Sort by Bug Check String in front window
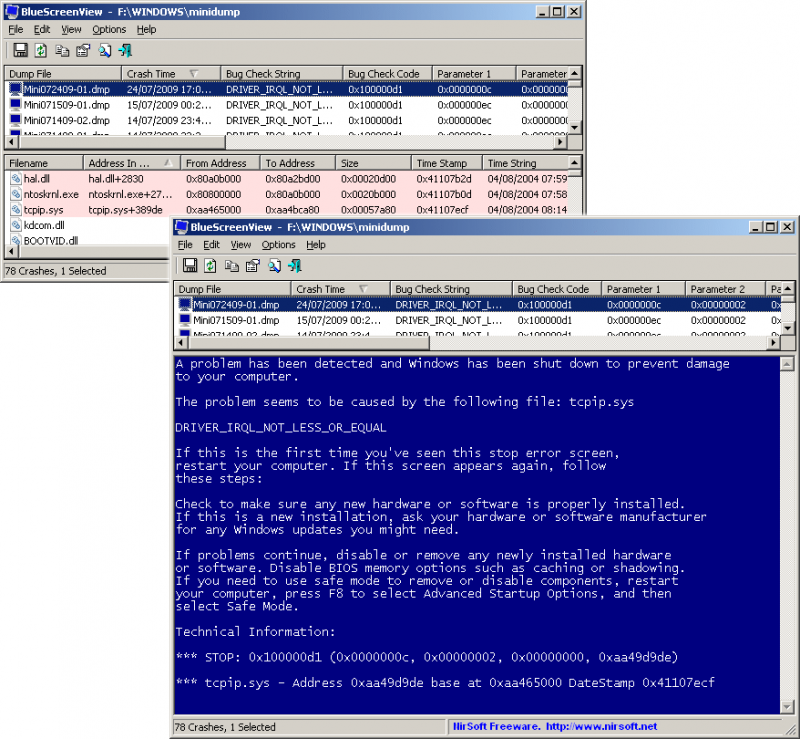Image resolution: width=800 pixels, height=739 pixels. pos(451,289)
